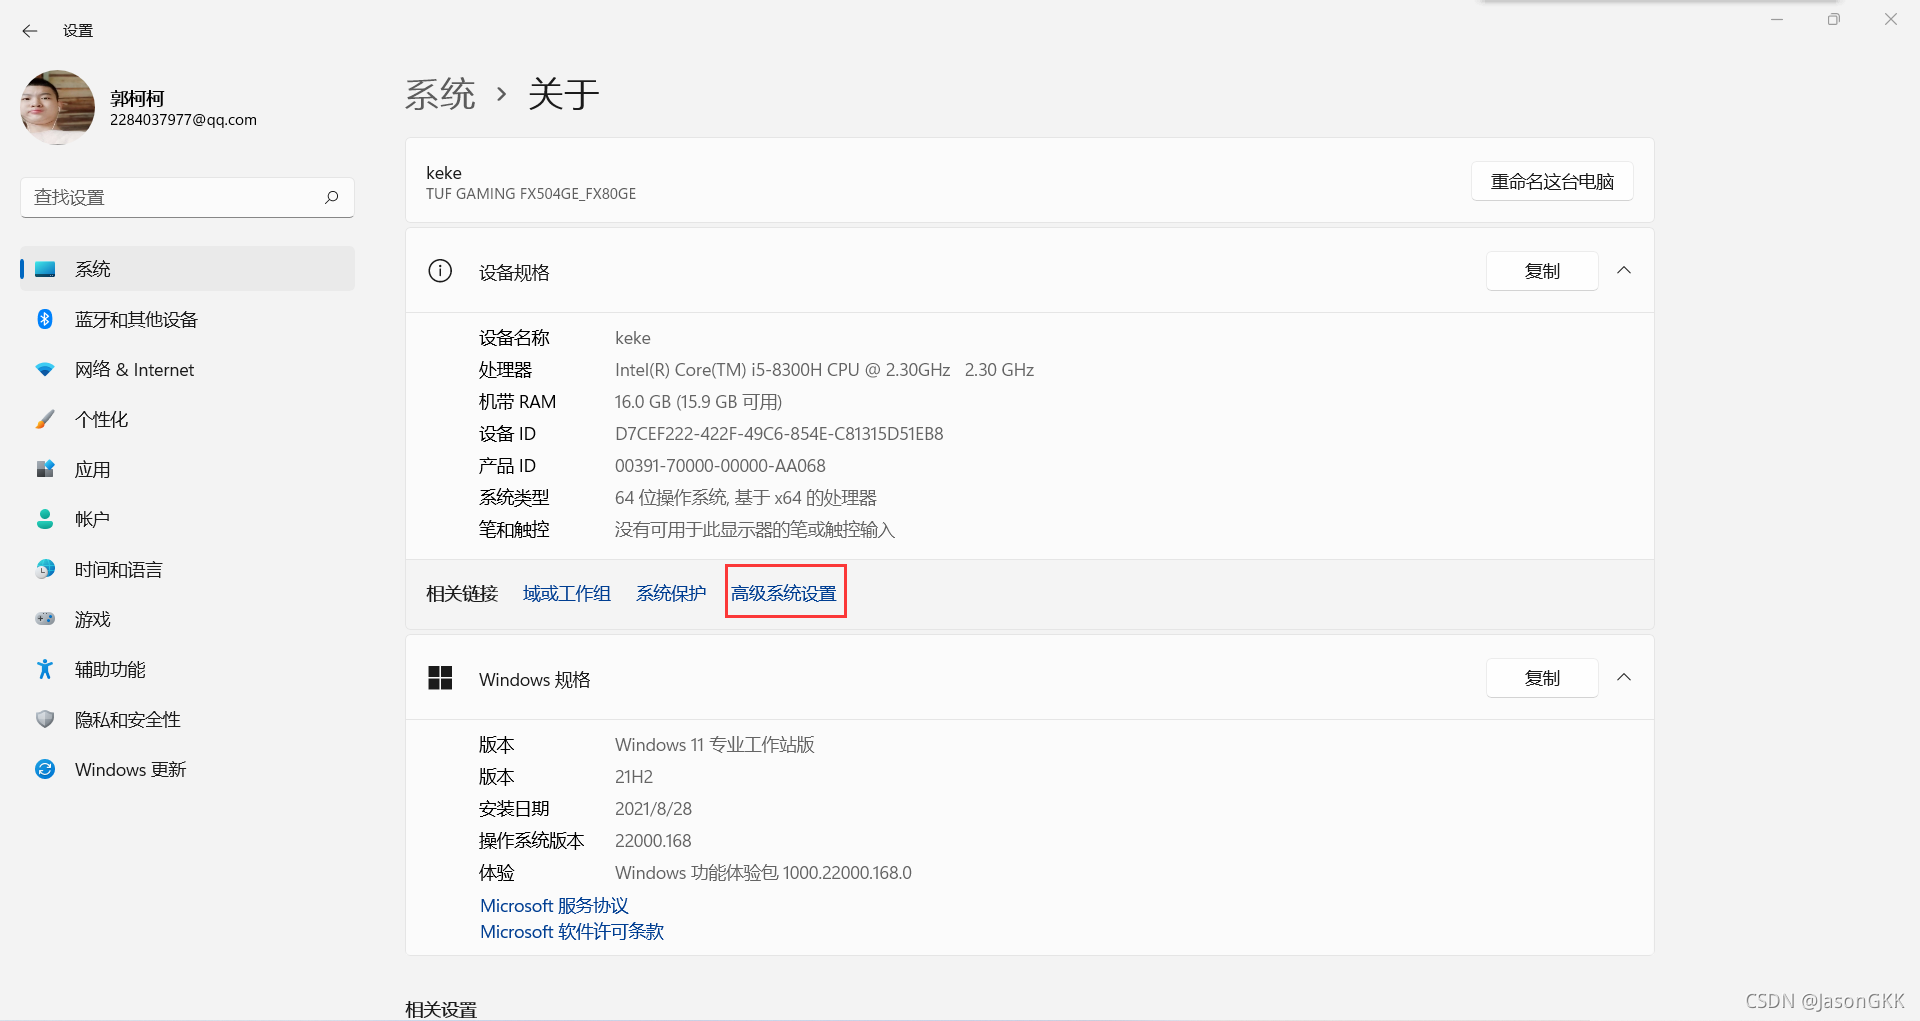This screenshot has height=1021, width=1920.
Task: Click the System monitor icon in sidebar
Action: tap(45, 269)
